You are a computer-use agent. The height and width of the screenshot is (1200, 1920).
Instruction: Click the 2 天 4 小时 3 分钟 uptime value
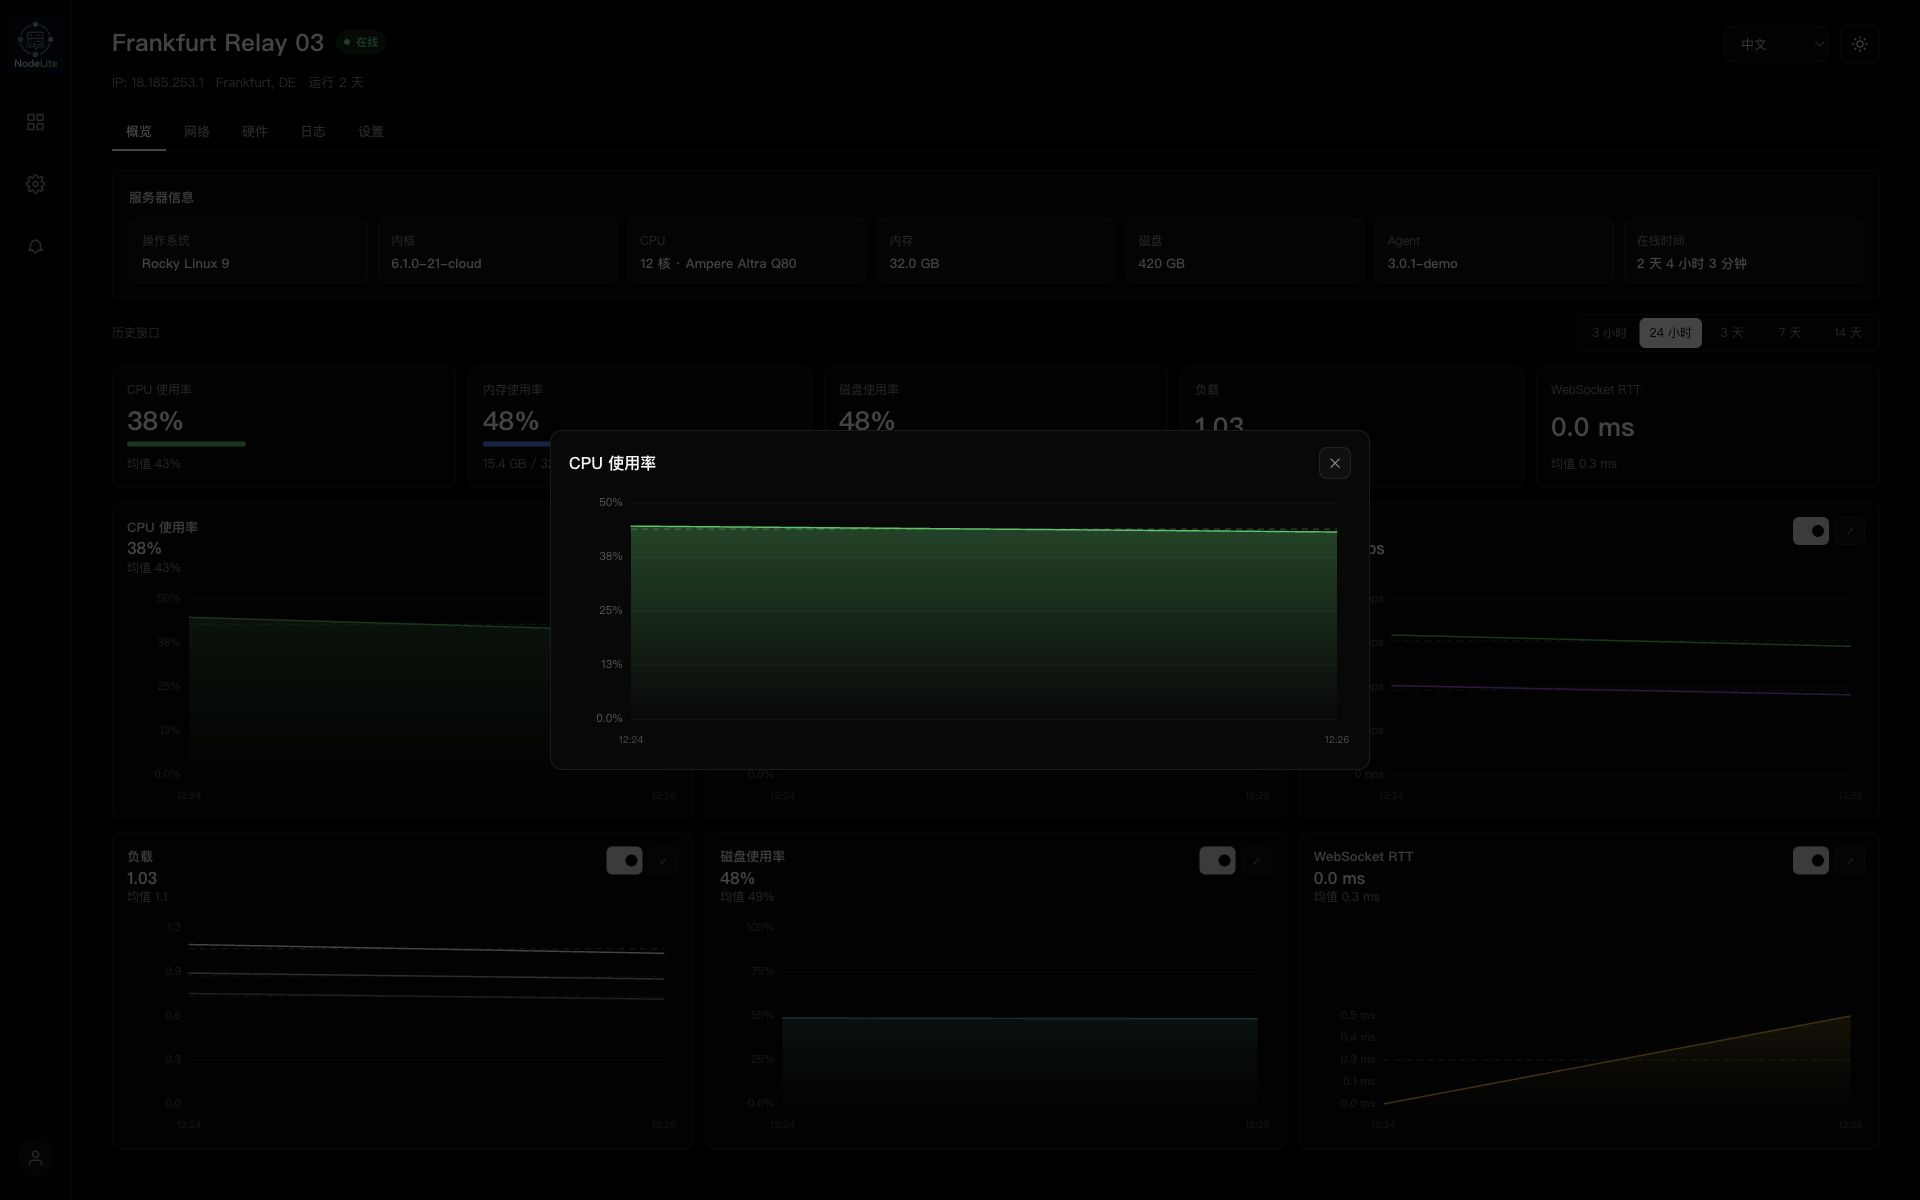1691,264
